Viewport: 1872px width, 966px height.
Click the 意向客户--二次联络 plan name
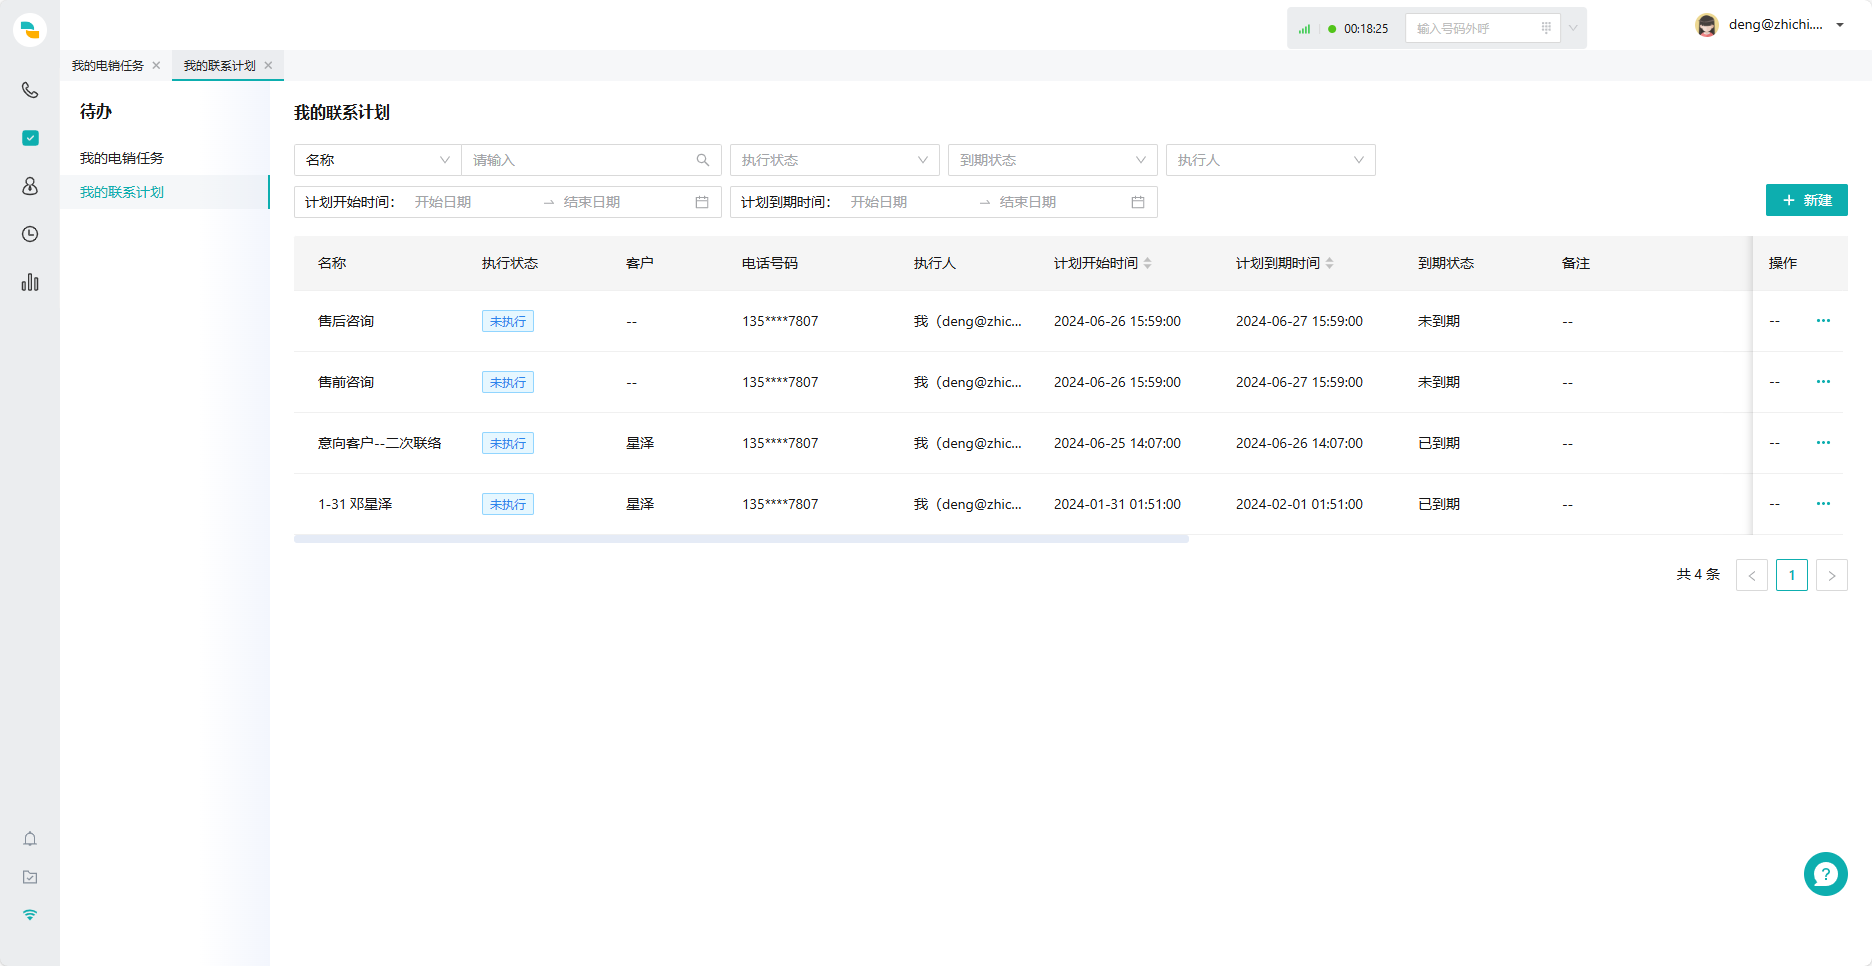[380, 443]
